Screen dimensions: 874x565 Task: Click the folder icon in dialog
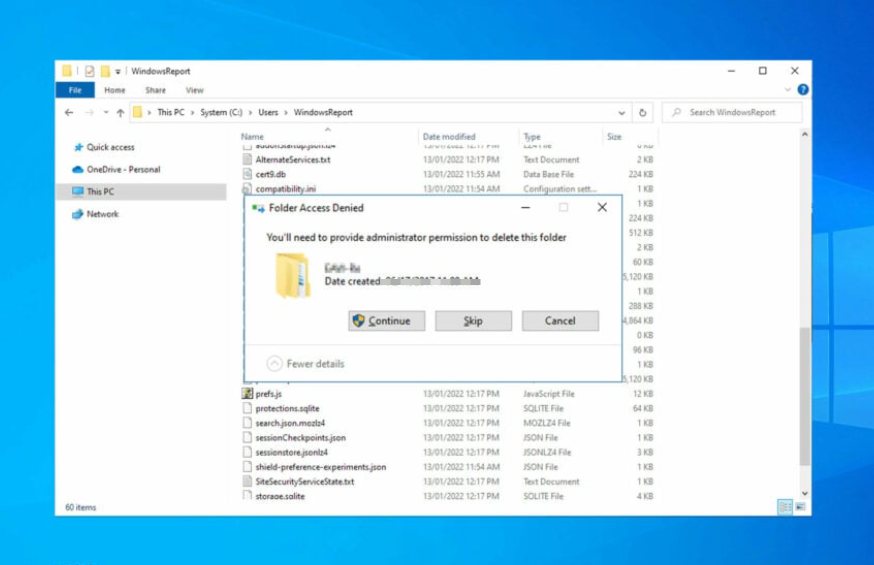293,275
